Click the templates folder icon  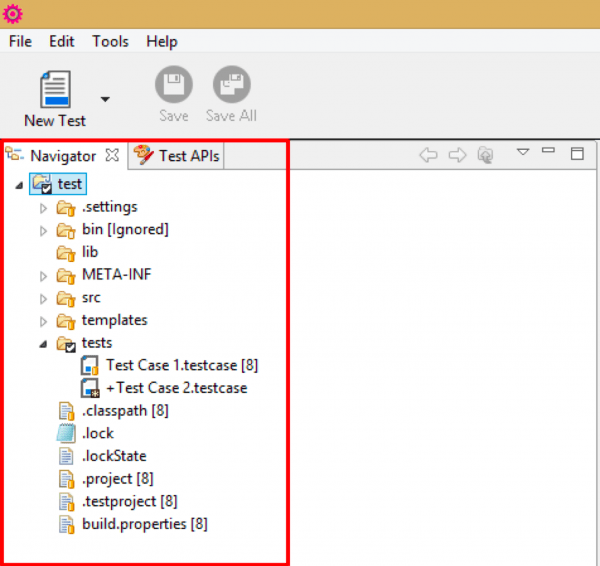(66, 321)
